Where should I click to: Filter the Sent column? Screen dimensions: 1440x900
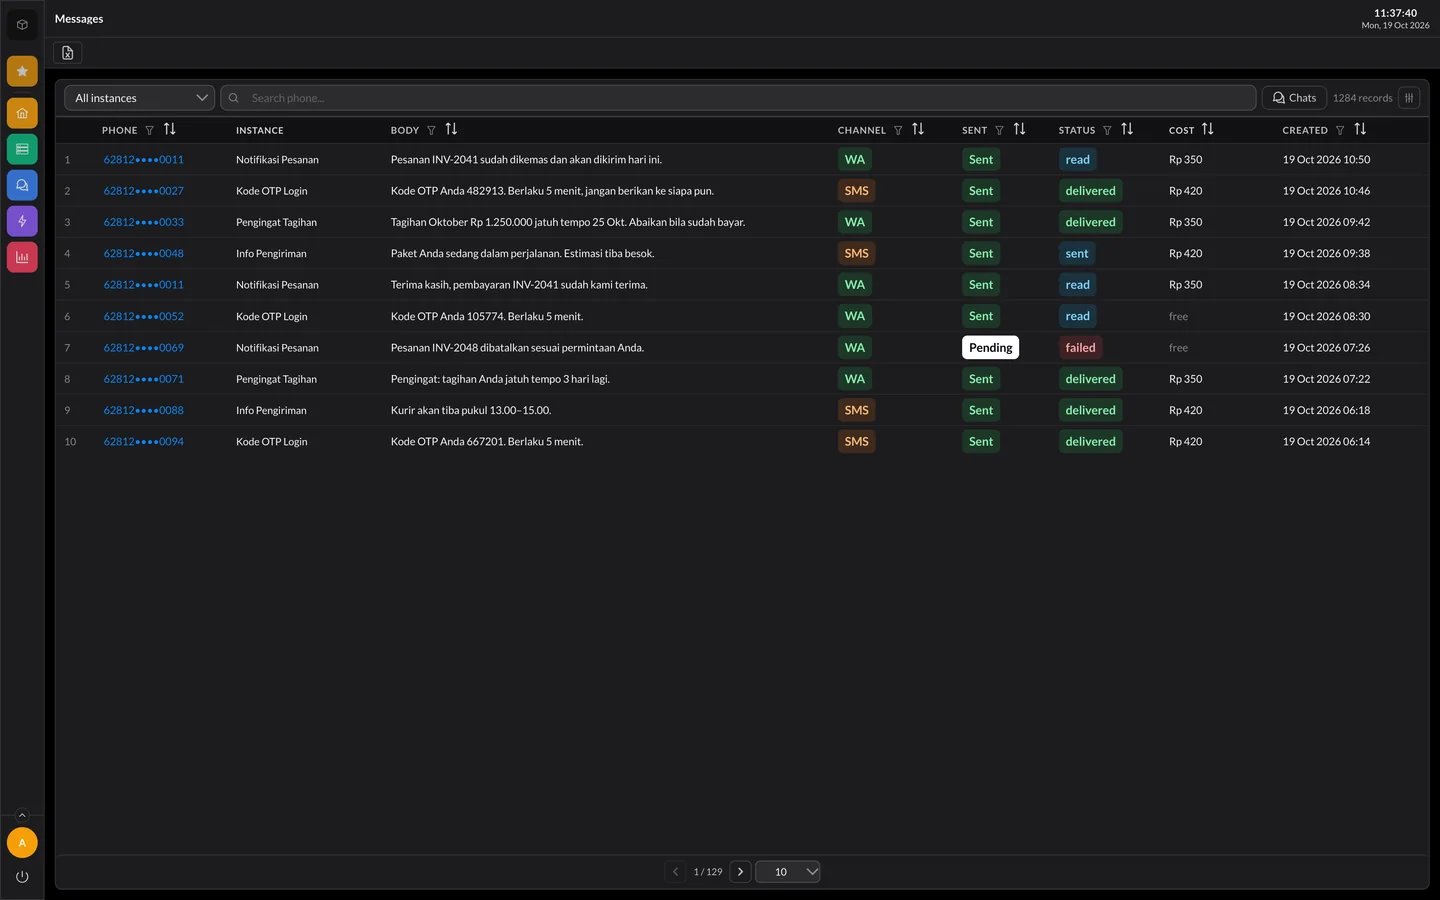[999, 130]
